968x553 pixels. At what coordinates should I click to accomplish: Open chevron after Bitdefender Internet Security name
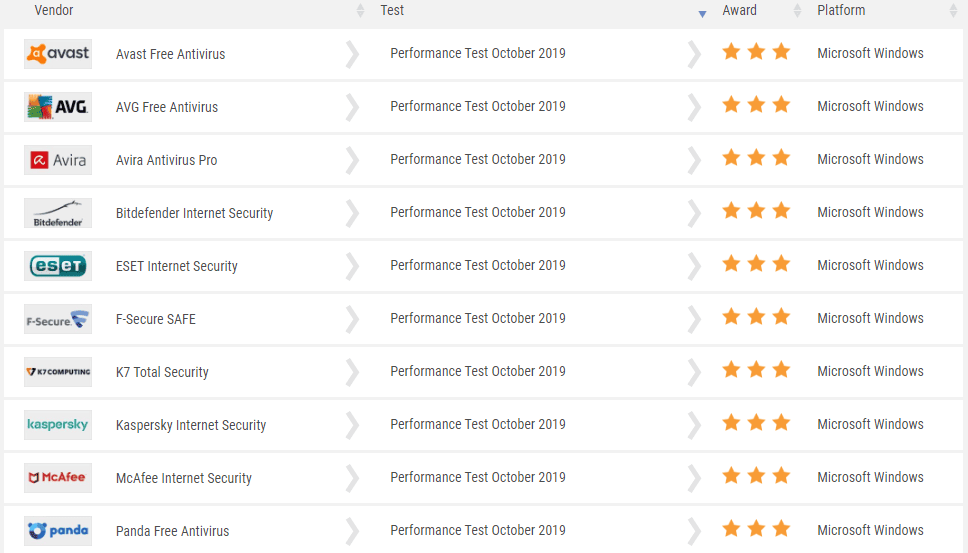point(352,214)
